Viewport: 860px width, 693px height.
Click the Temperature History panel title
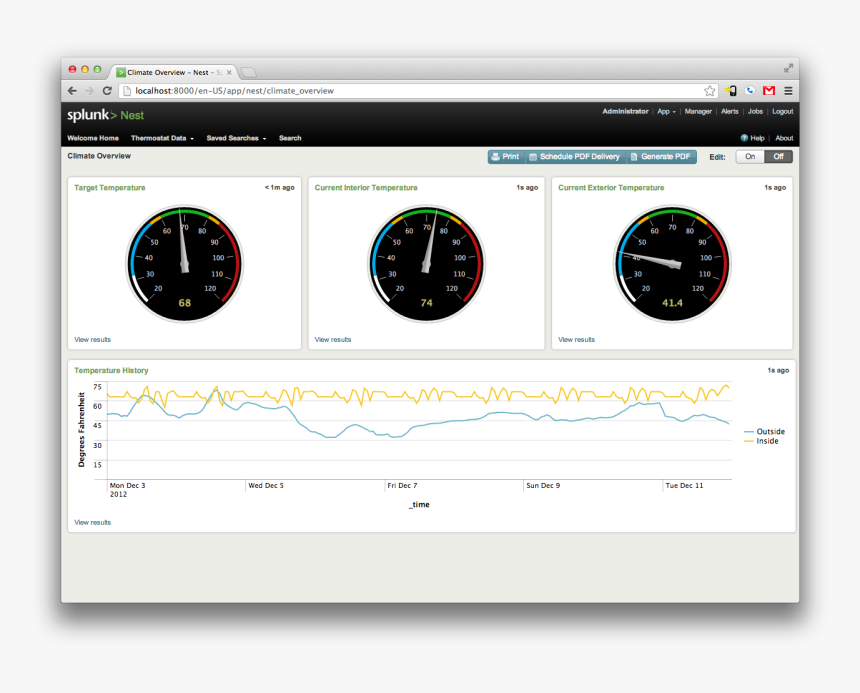click(111, 371)
